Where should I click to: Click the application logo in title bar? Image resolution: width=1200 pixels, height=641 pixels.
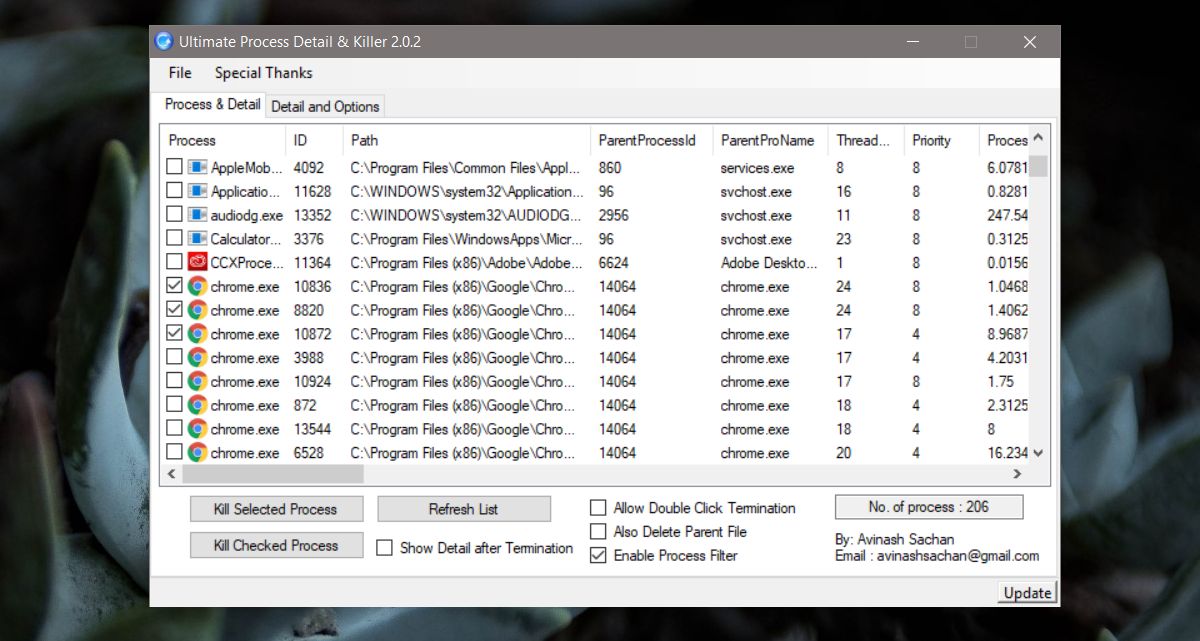point(164,41)
